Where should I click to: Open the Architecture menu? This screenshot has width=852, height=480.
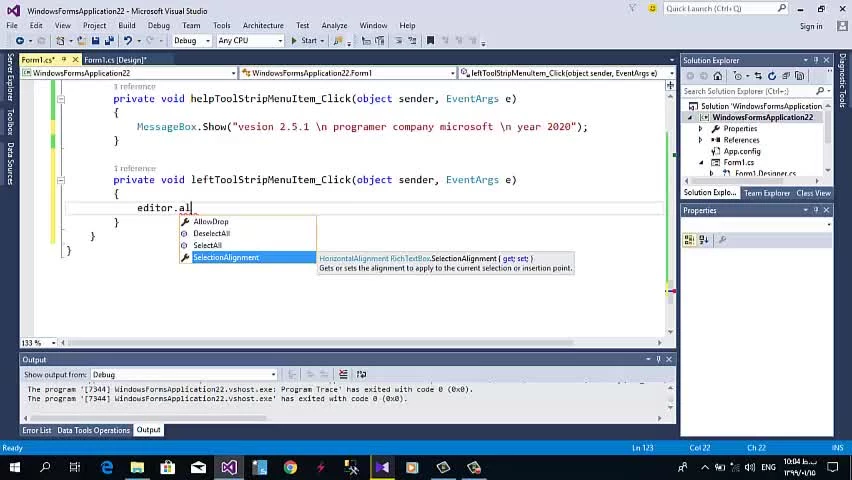click(x=263, y=26)
